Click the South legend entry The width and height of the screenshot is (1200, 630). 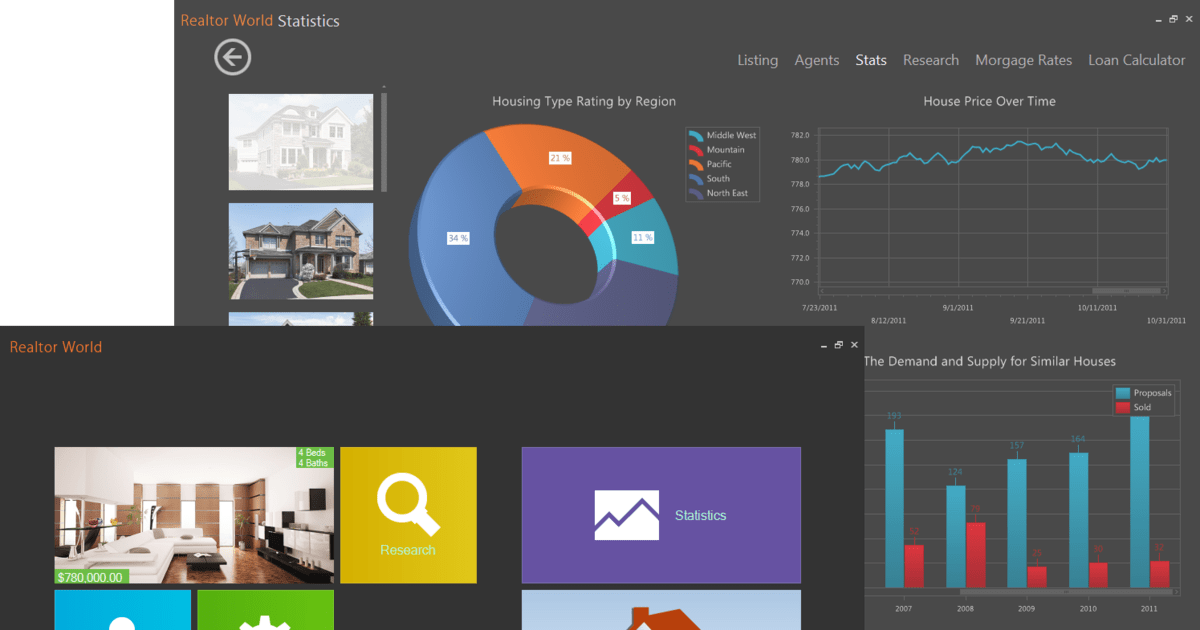pos(710,179)
